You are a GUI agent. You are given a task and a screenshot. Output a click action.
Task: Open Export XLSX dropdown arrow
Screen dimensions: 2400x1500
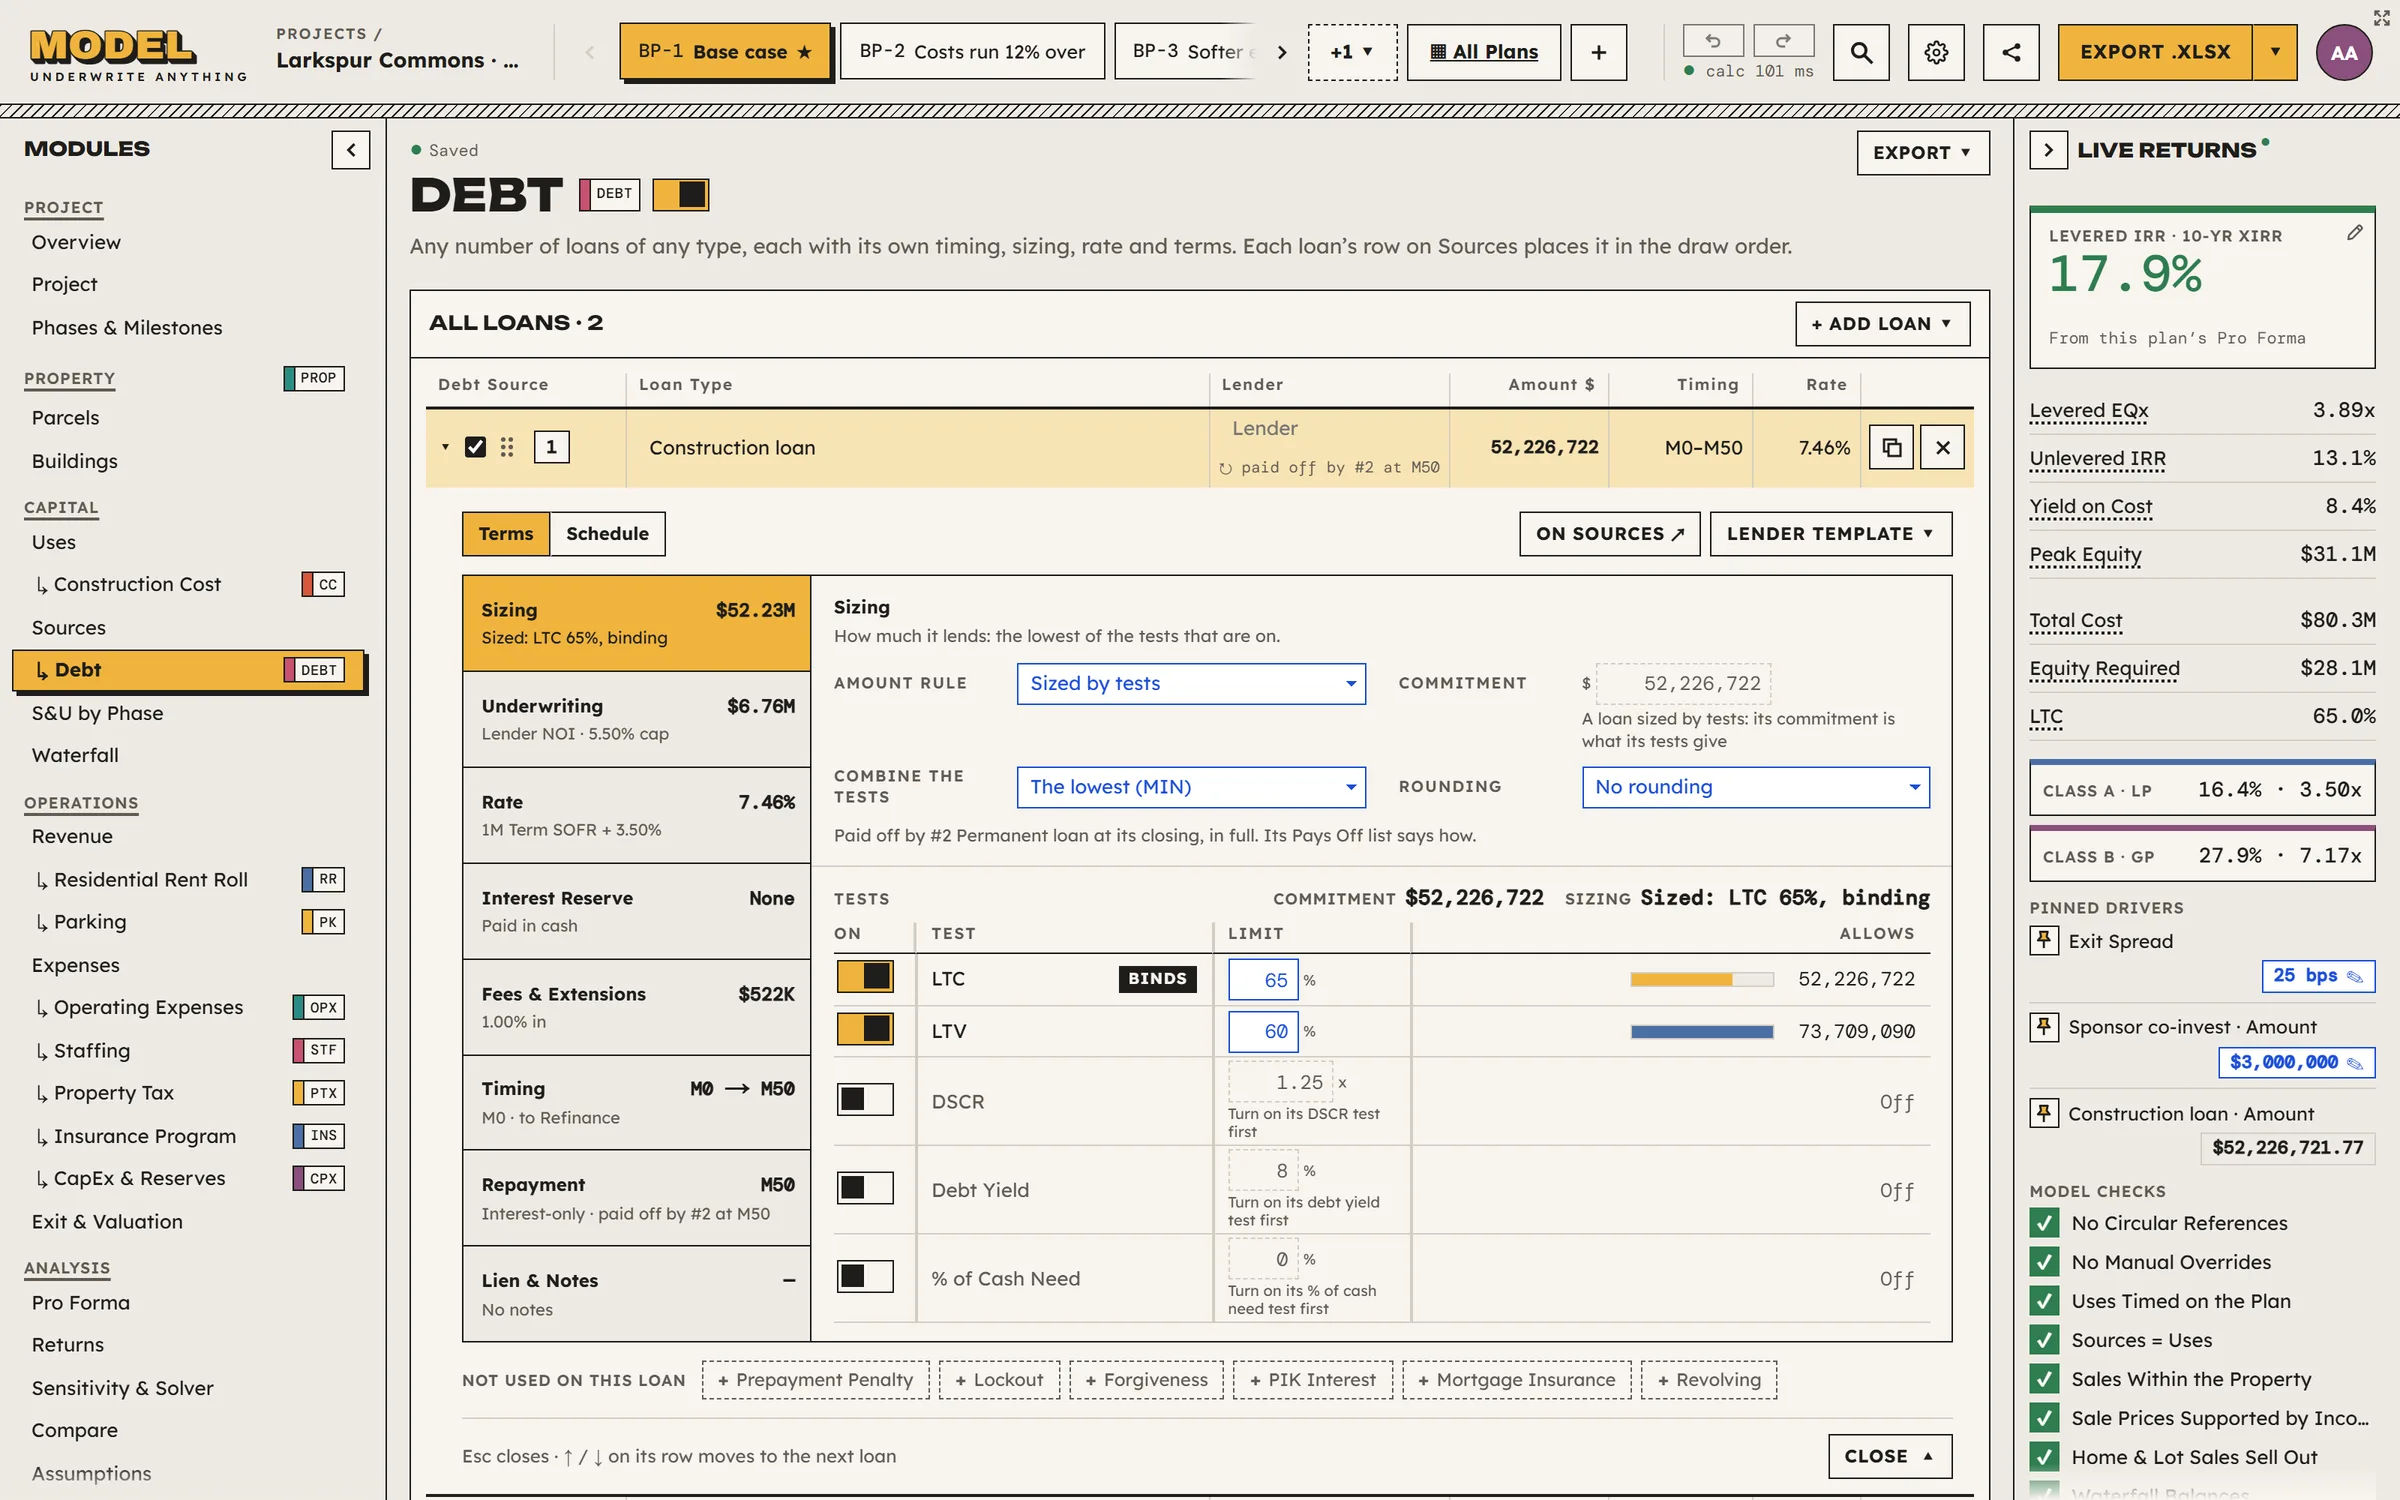[x=2276, y=52]
